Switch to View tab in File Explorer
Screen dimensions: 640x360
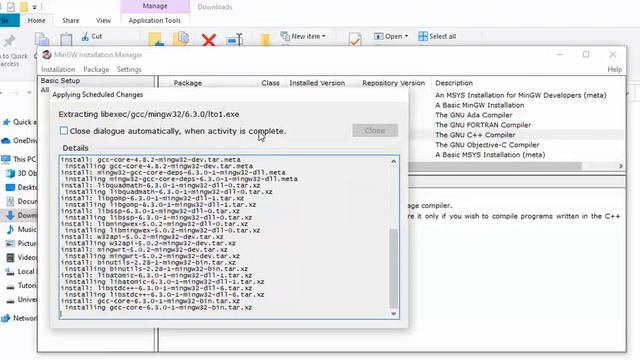(103, 20)
